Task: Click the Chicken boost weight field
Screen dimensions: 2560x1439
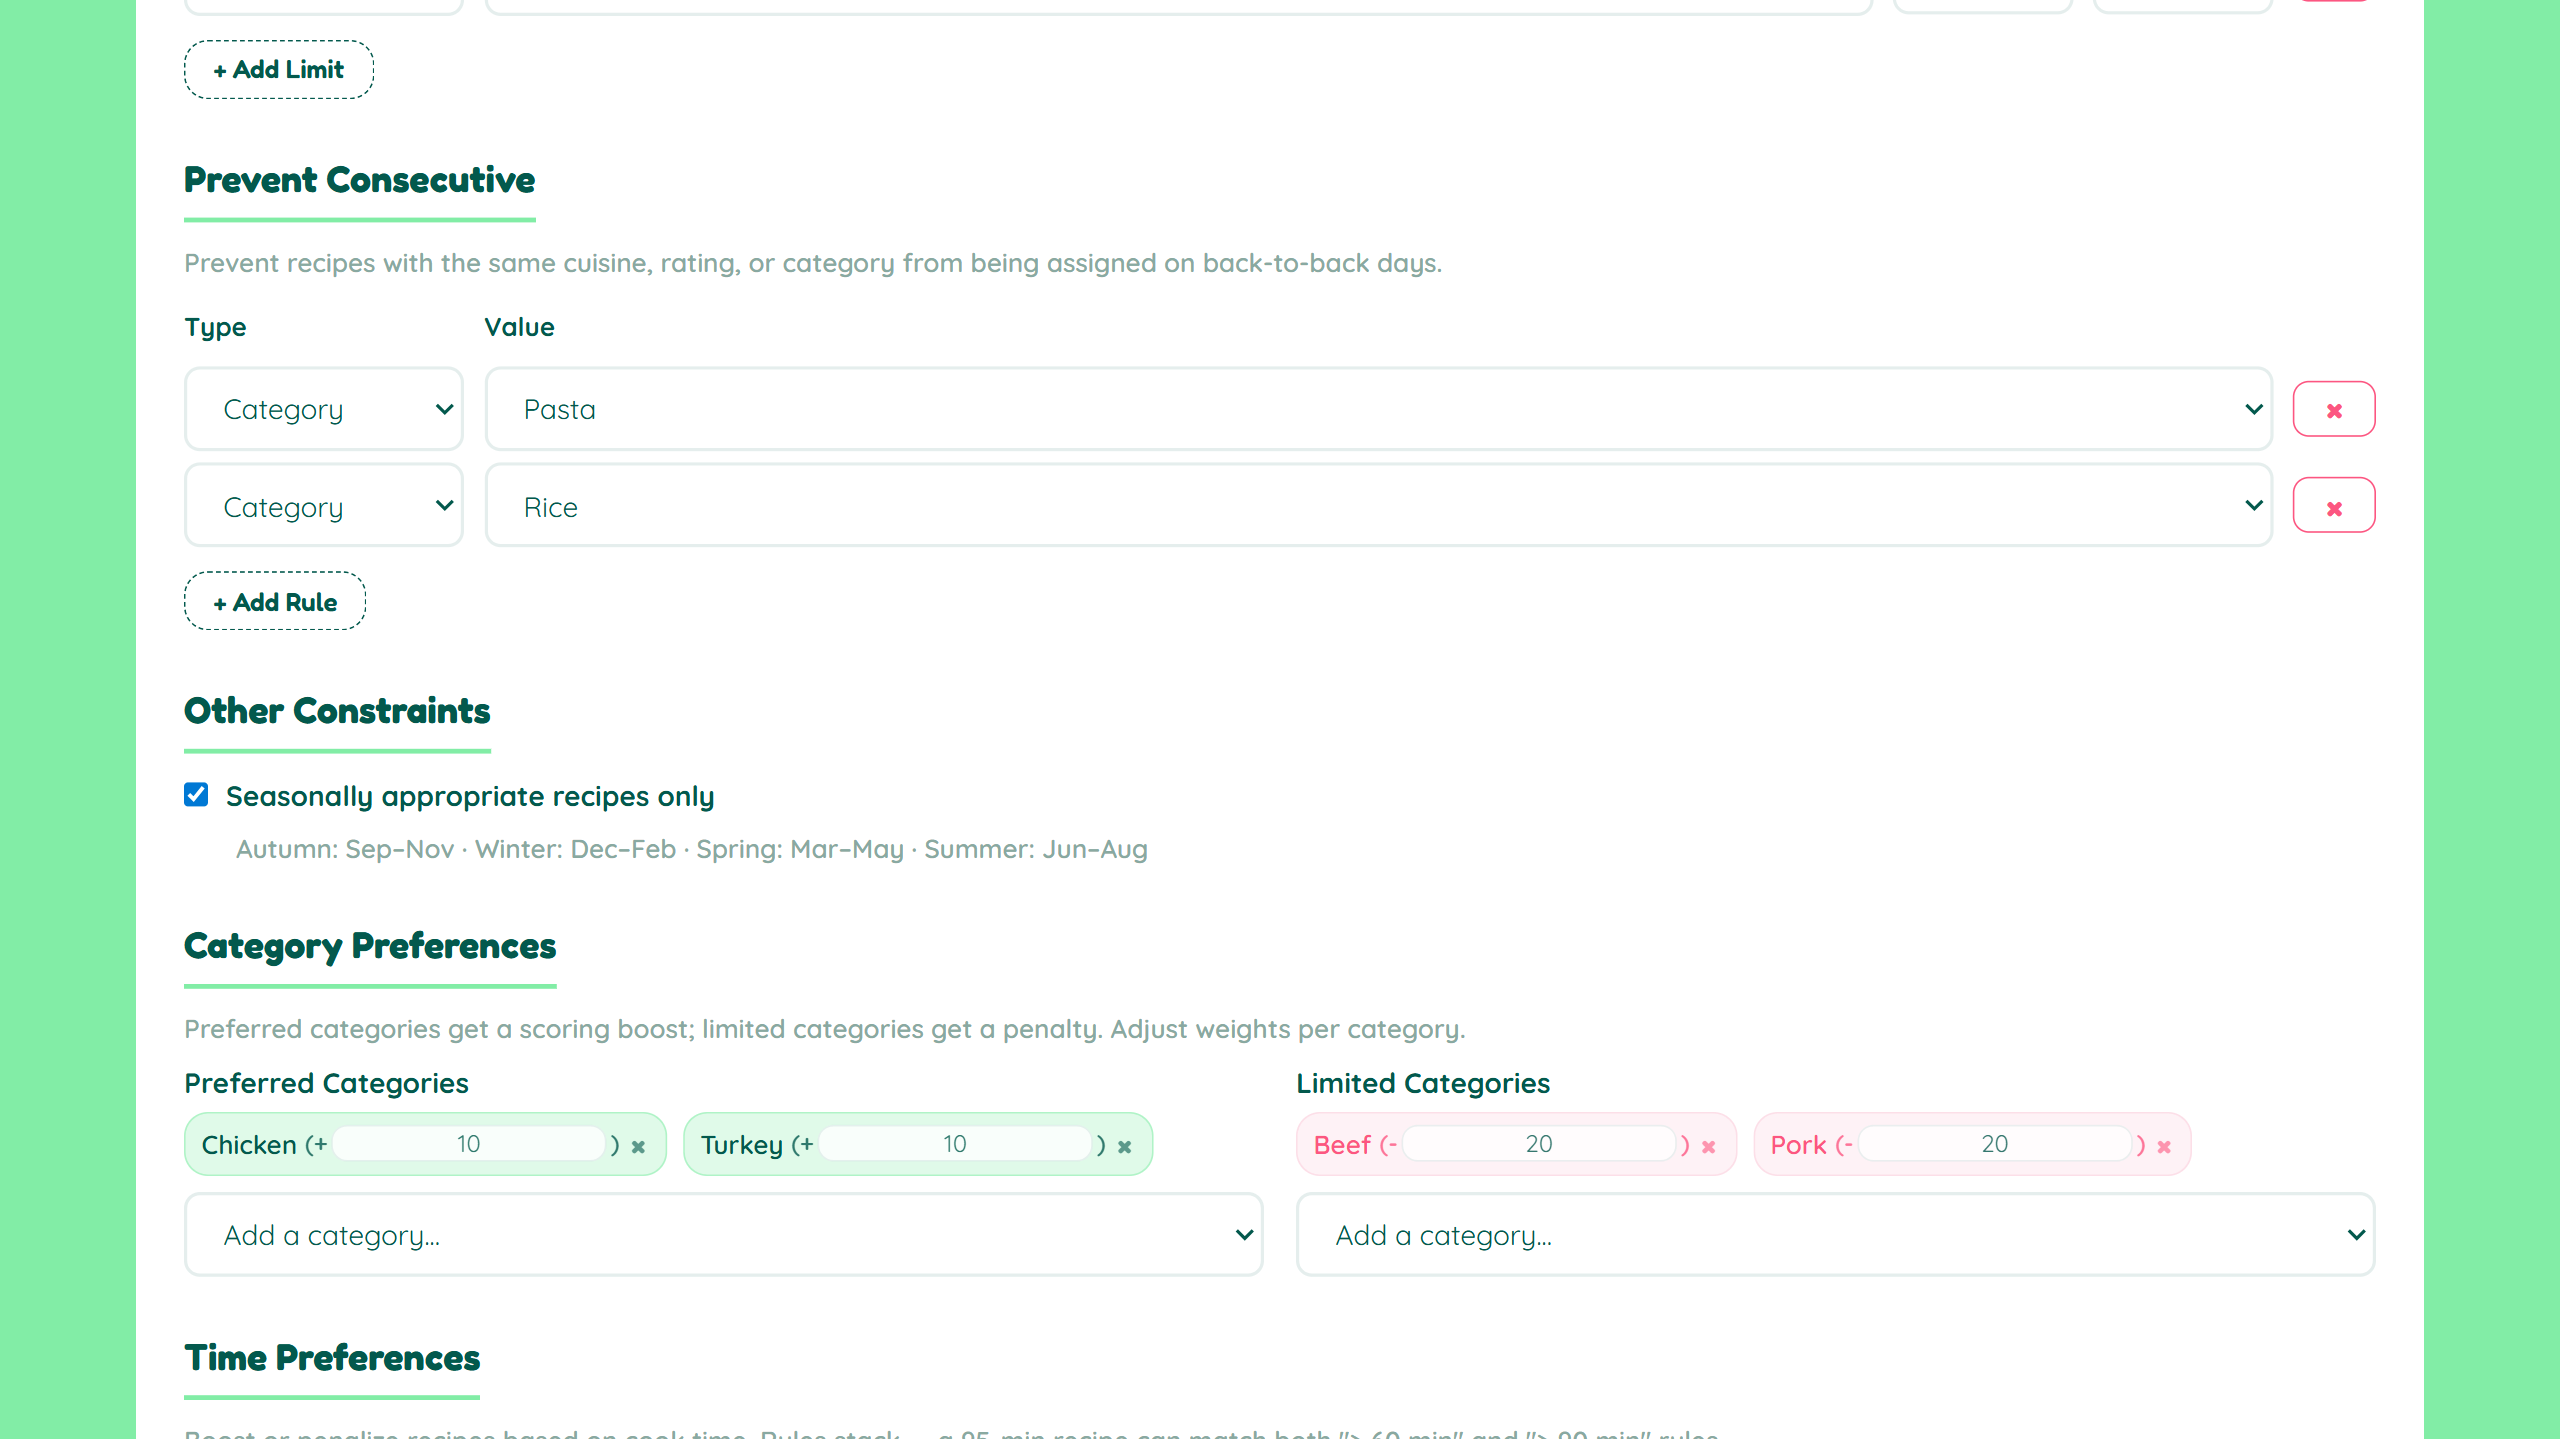Action: click(x=469, y=1143)
